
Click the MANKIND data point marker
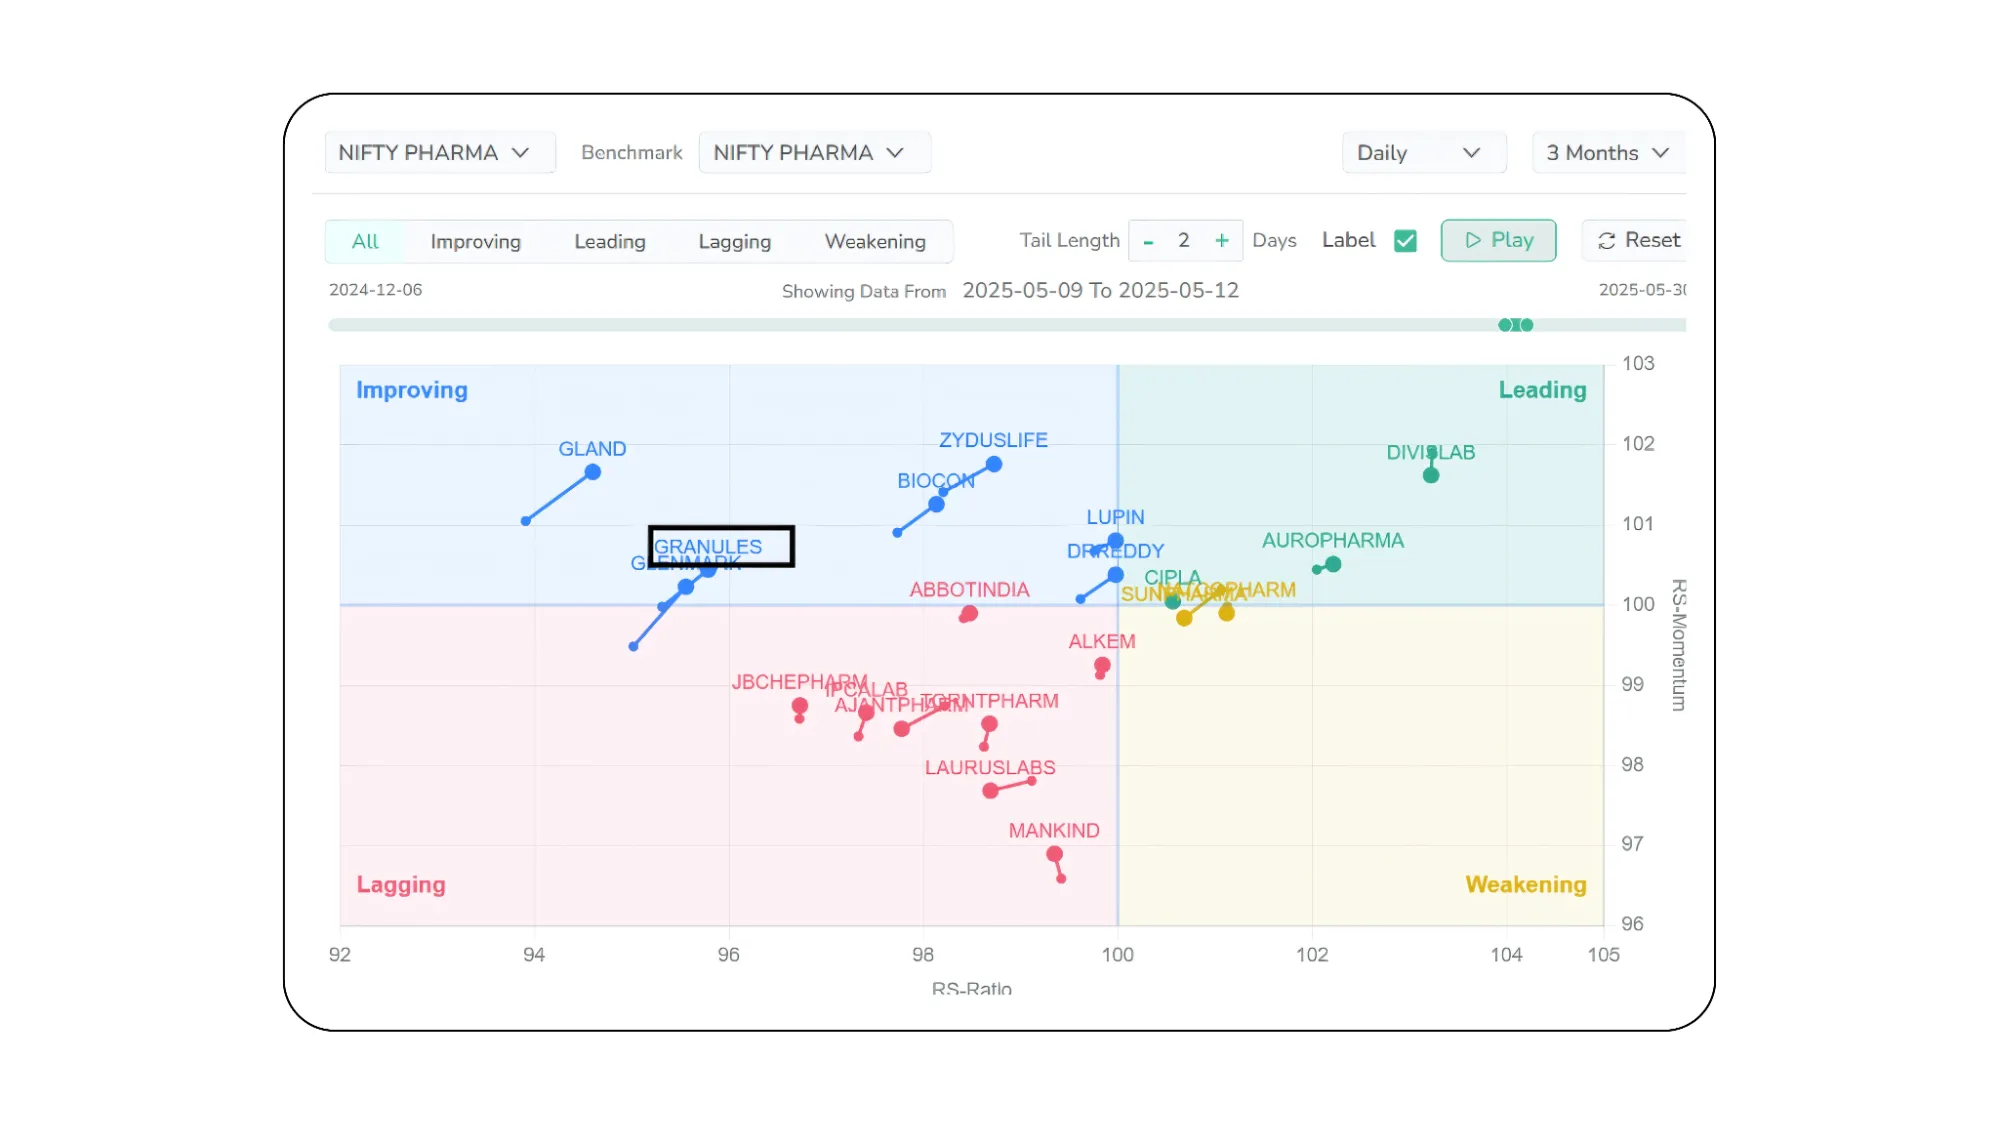click(x=1054, y=854)
